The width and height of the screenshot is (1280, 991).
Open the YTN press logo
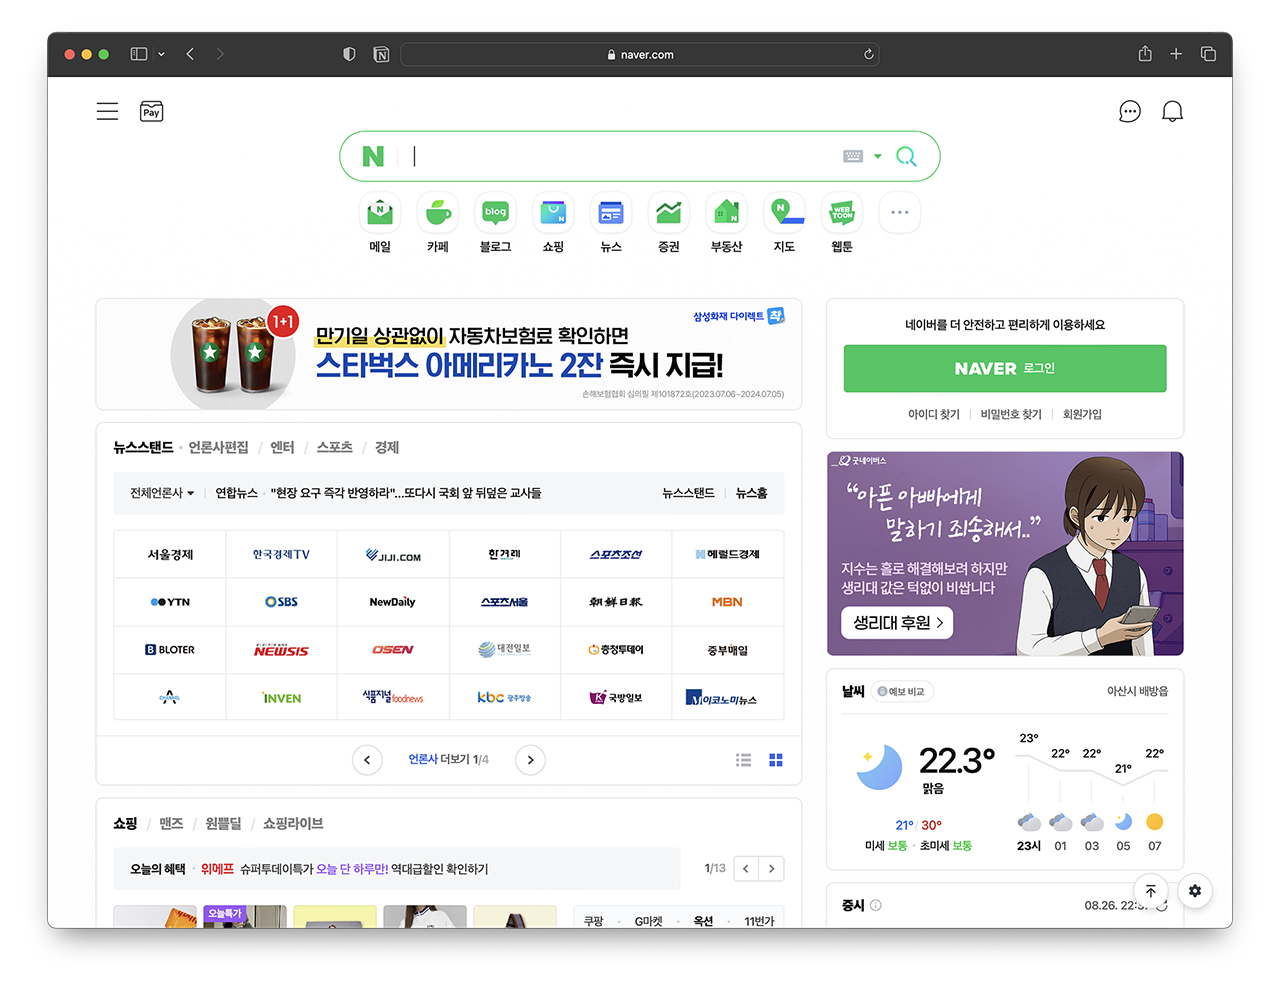click(170, 602)
